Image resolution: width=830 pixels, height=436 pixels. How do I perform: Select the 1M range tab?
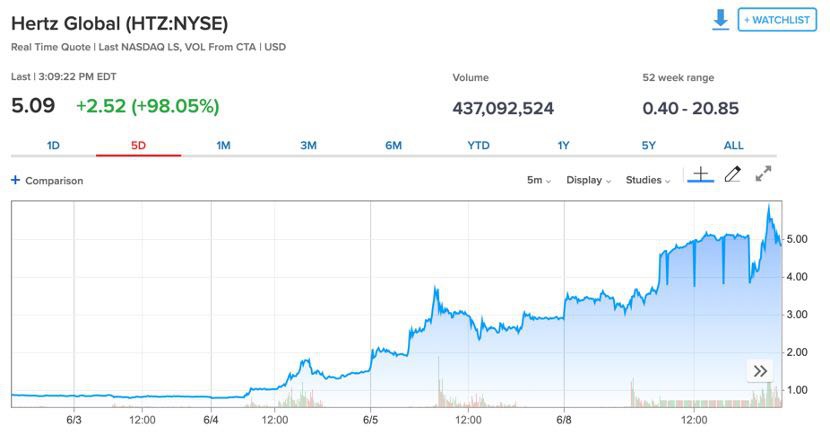(x=223, y=145)
